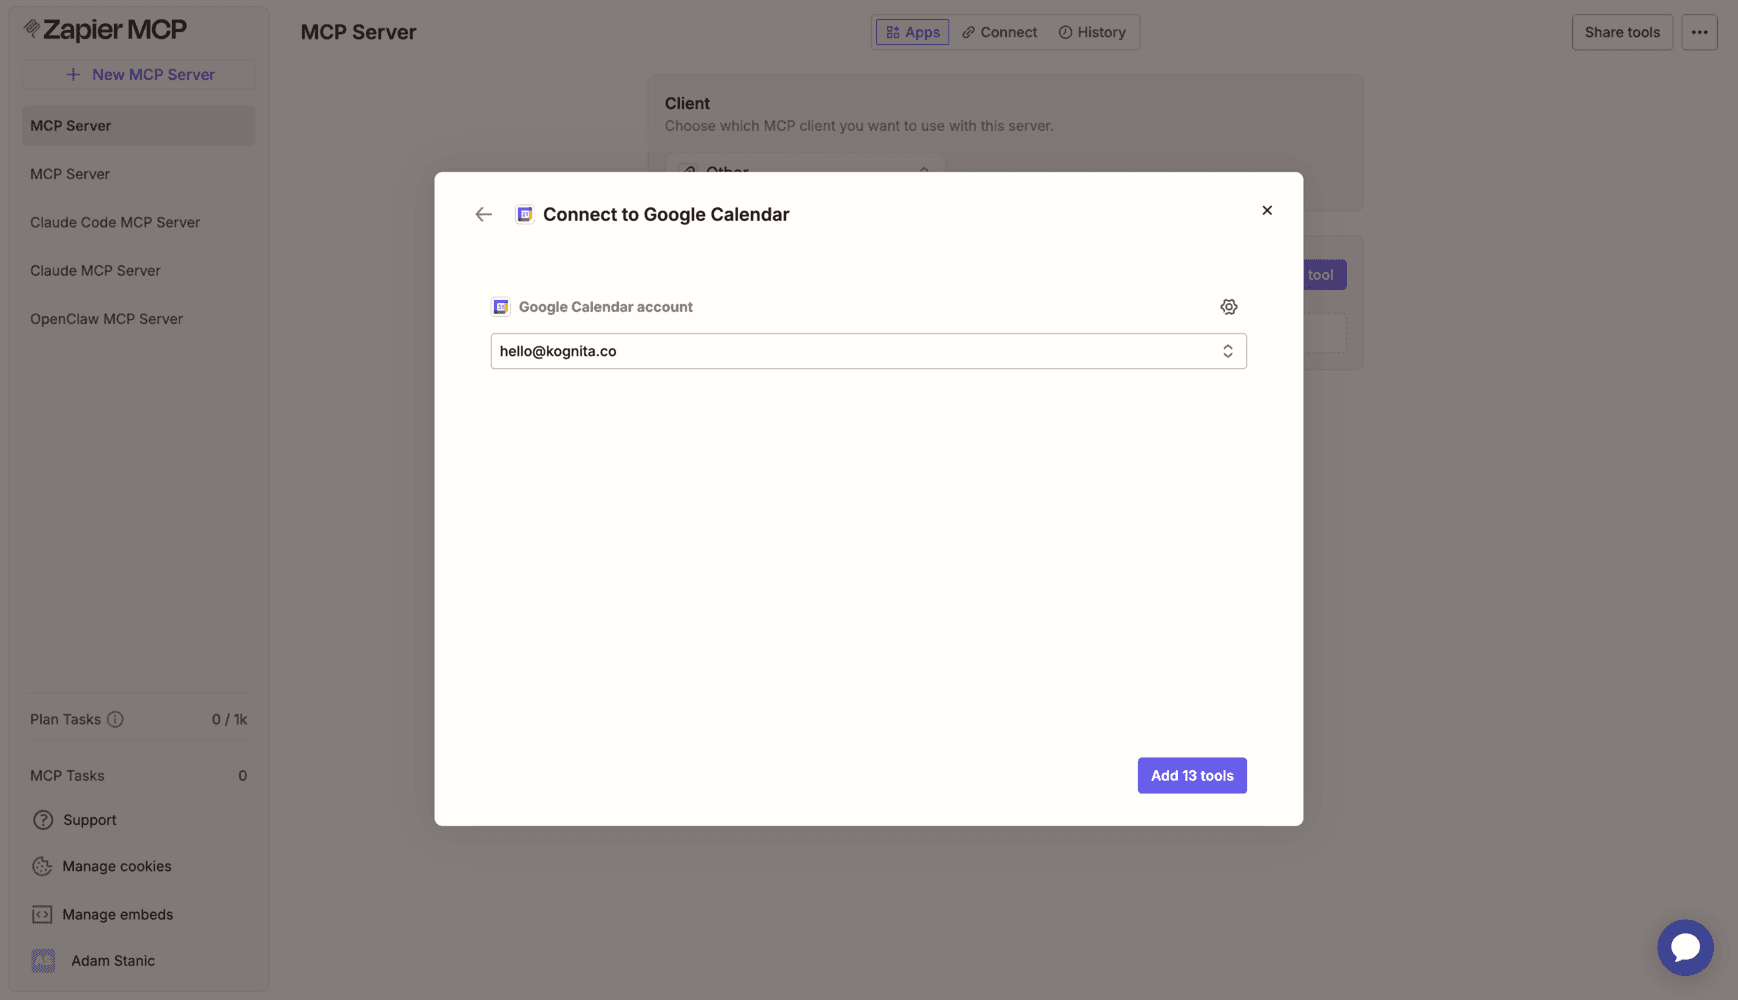Click the Add 13 tools button

pyautogui.click(x=1192, y=776)
